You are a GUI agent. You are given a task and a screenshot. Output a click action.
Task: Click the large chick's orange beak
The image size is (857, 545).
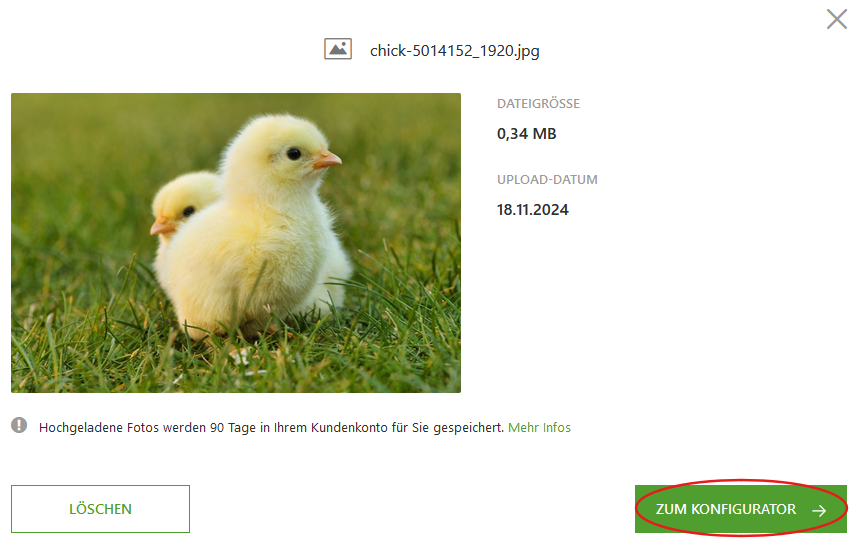tap(326, 160)
